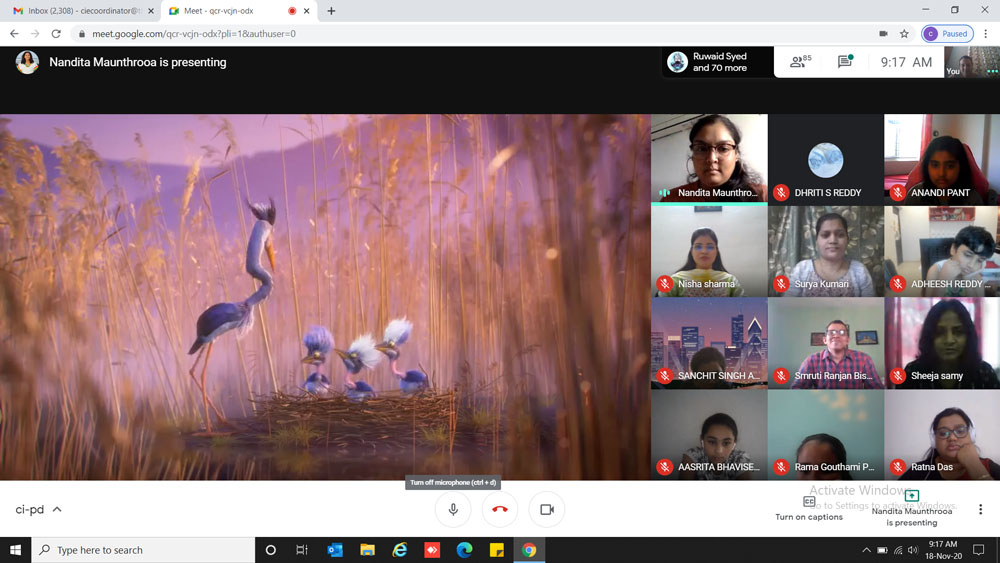Expand the ci-pd meeting details
Screen dimensions: 1000x563
38,509
